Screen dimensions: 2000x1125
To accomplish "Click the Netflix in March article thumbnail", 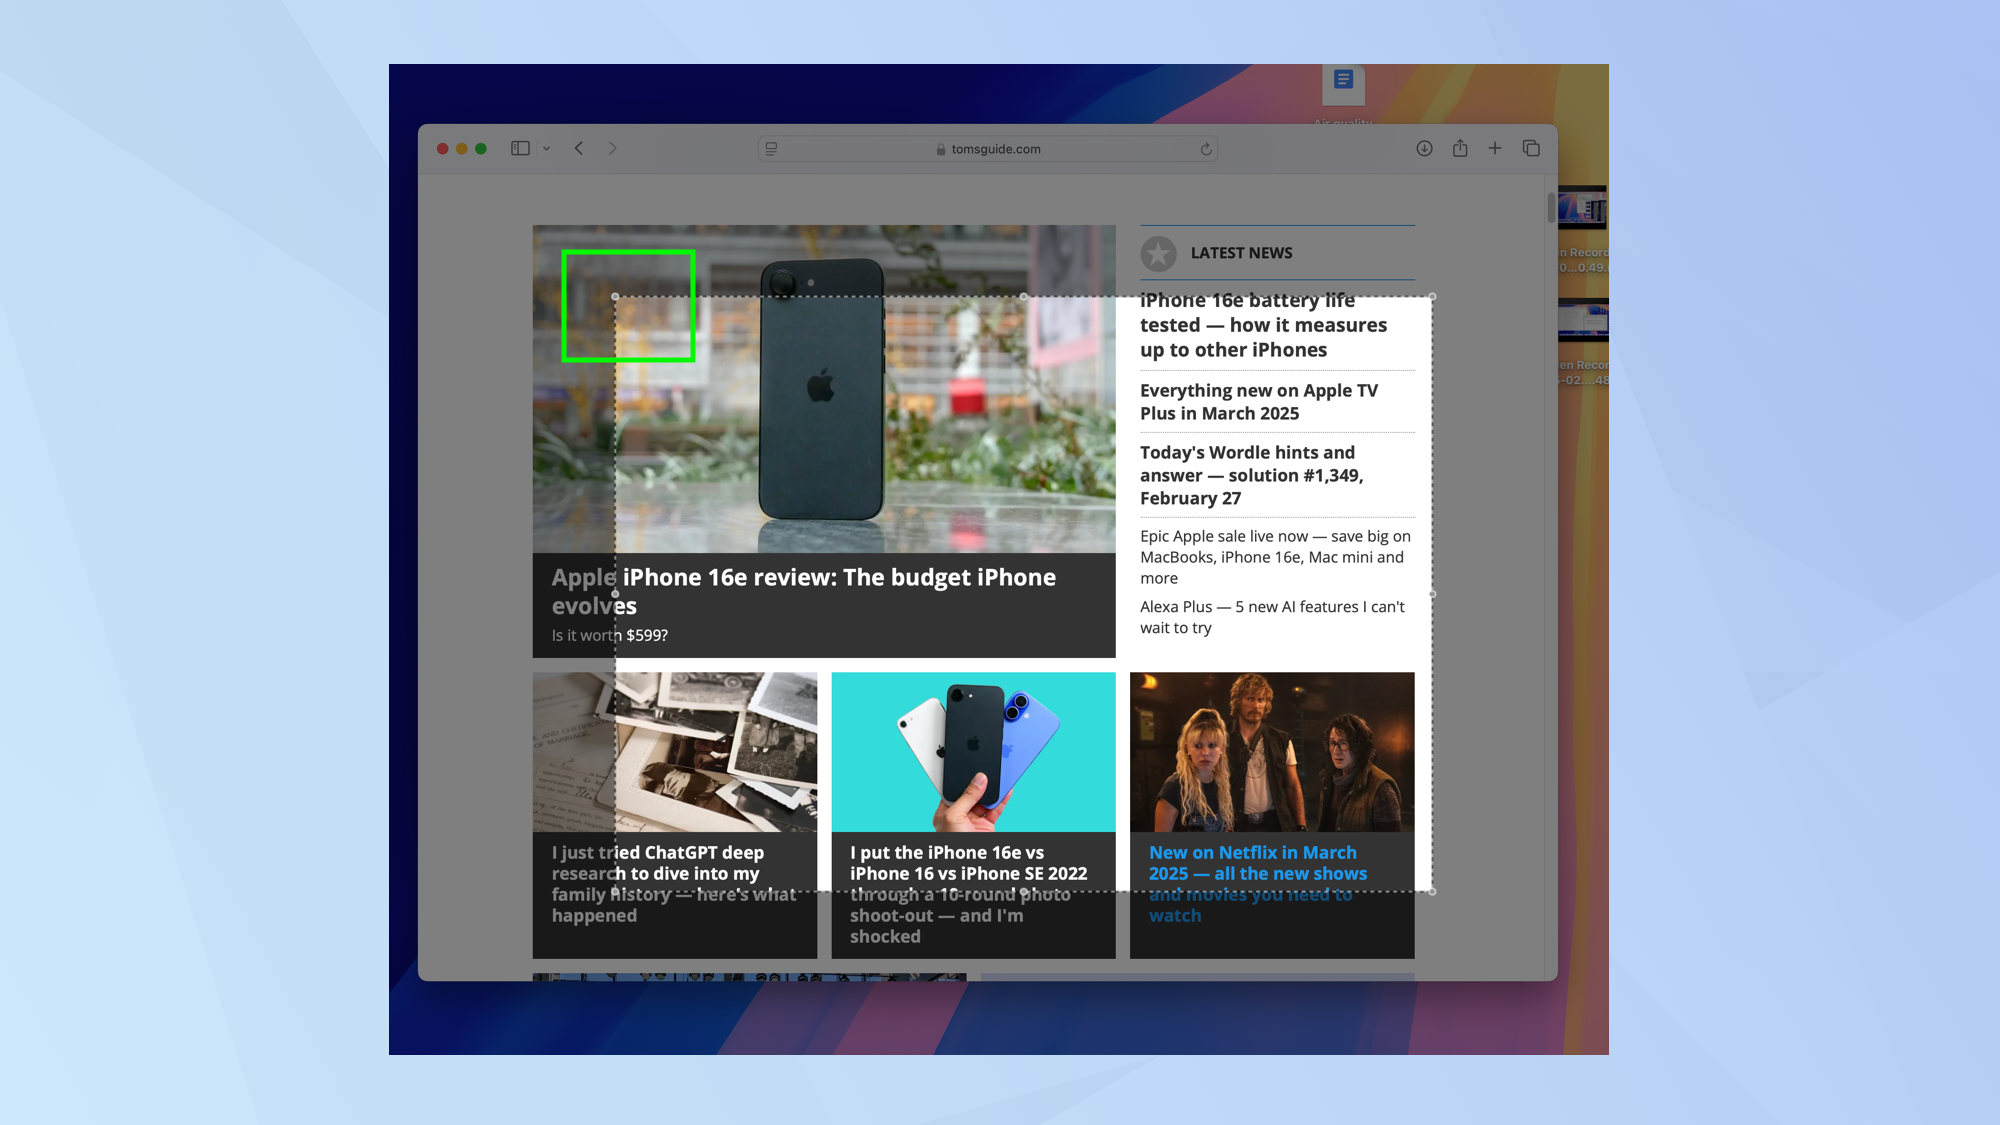I will [1271, 751].
